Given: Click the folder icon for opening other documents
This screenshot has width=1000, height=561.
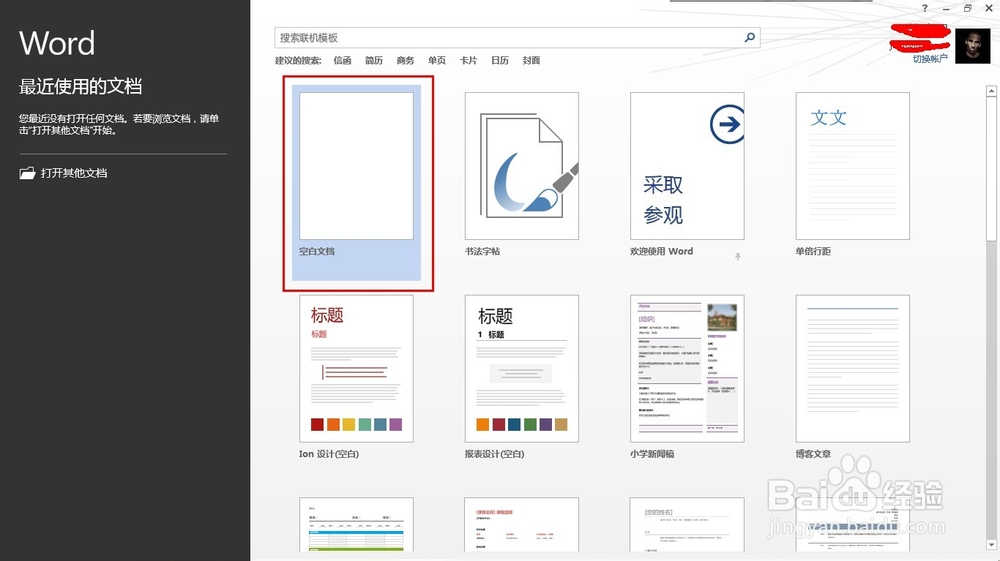Looking at the screenshot, I should click(27, 173).
